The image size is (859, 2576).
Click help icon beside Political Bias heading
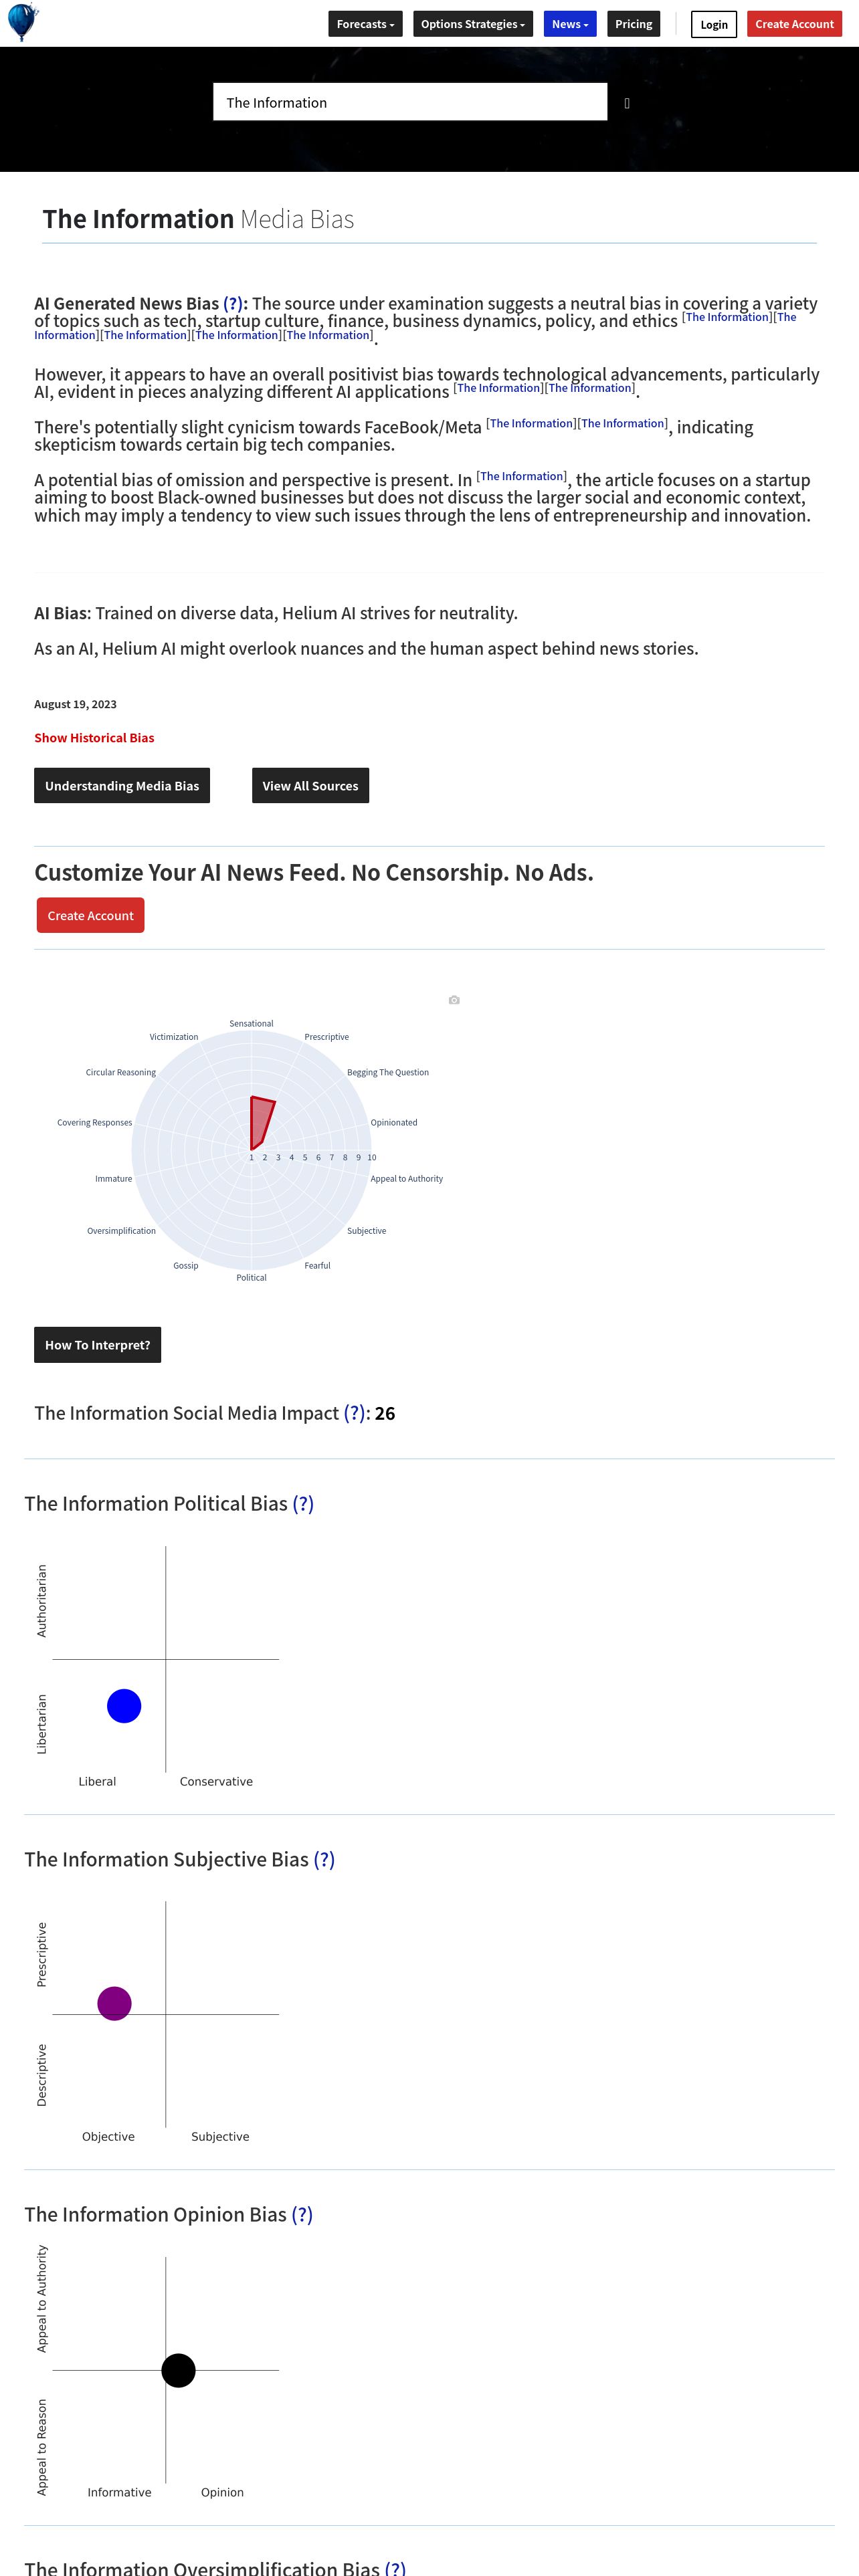click(303, 1504)
